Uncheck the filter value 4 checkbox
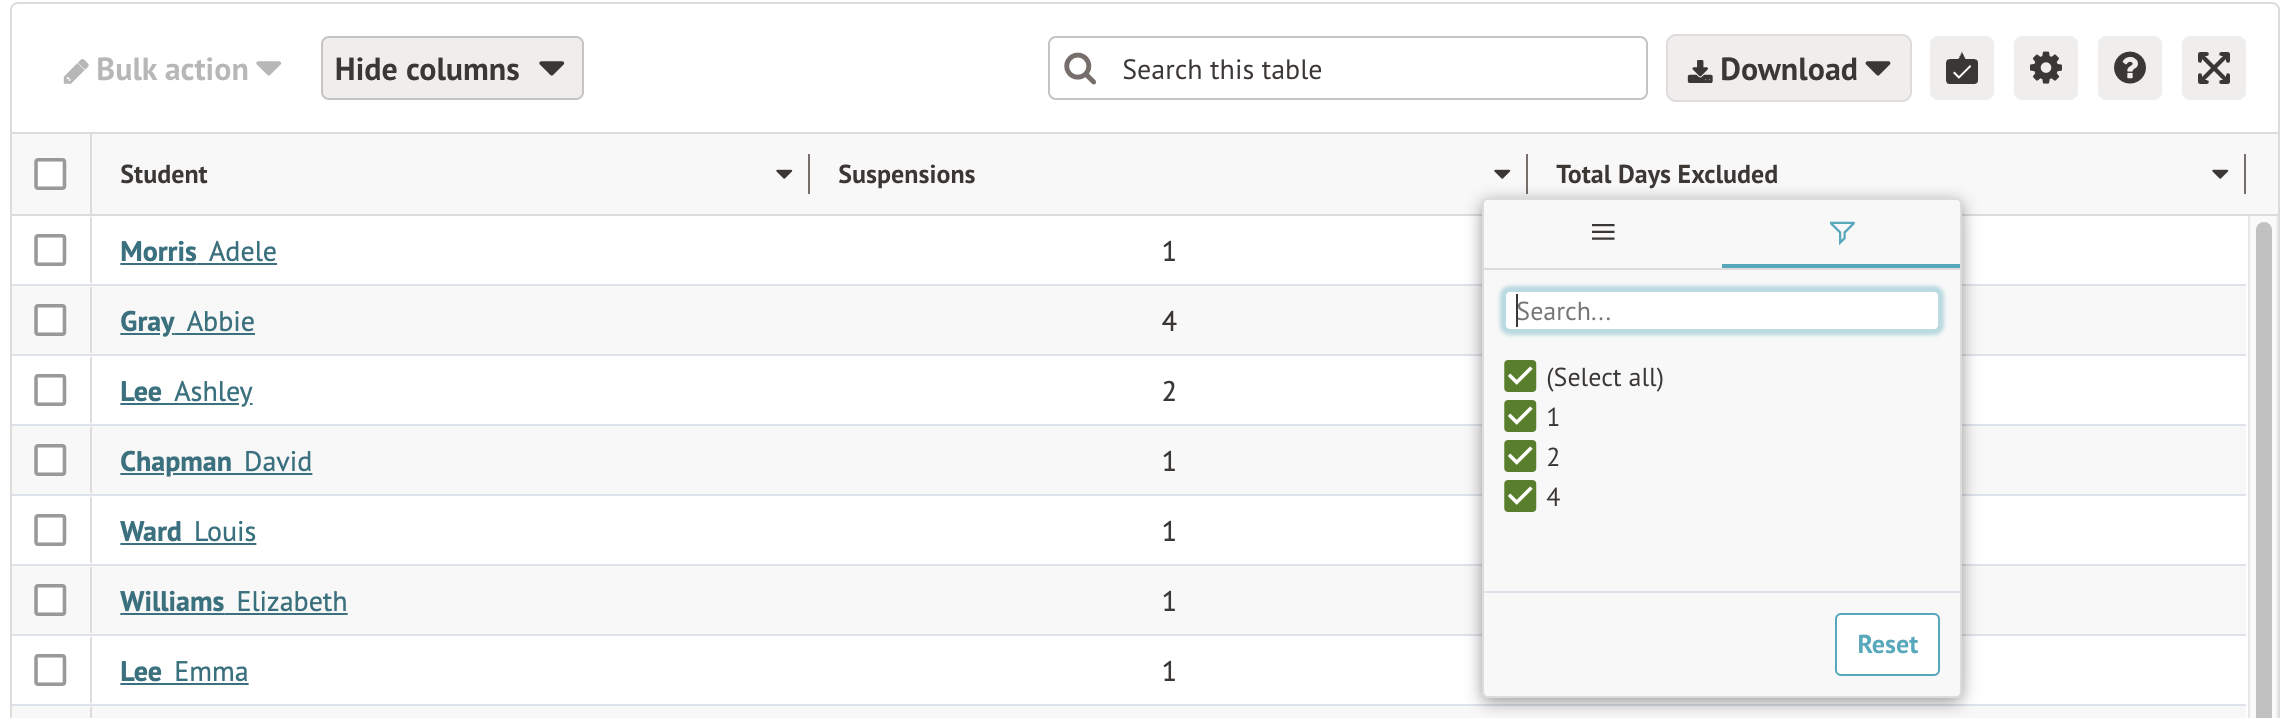The width and height of the screenshot is (2292, 718). [x=1520, y=496]
